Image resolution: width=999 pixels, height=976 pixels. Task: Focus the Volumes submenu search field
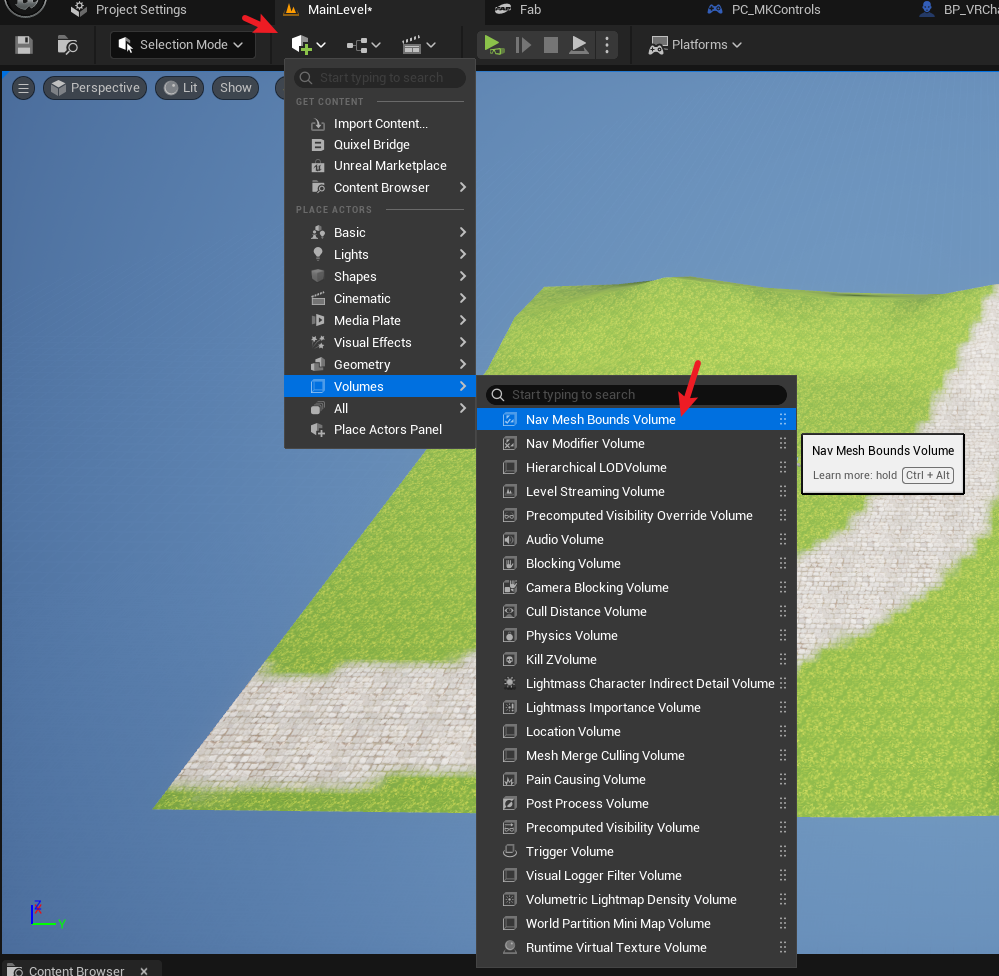point(636,395)
